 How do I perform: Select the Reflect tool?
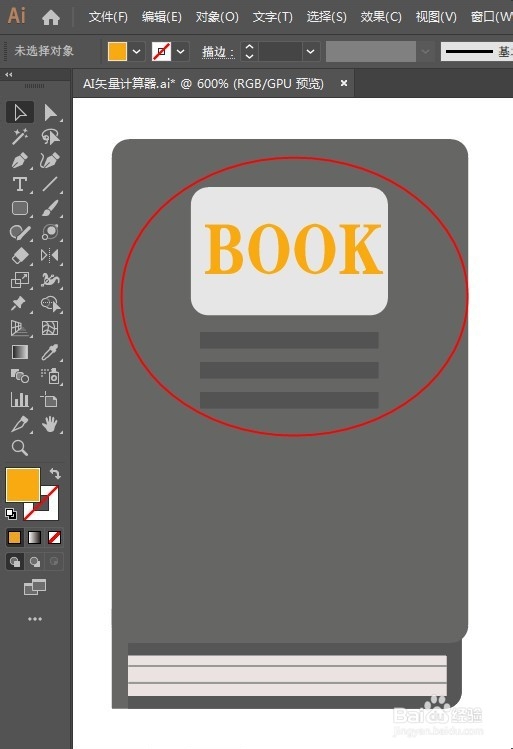point(50,256)
